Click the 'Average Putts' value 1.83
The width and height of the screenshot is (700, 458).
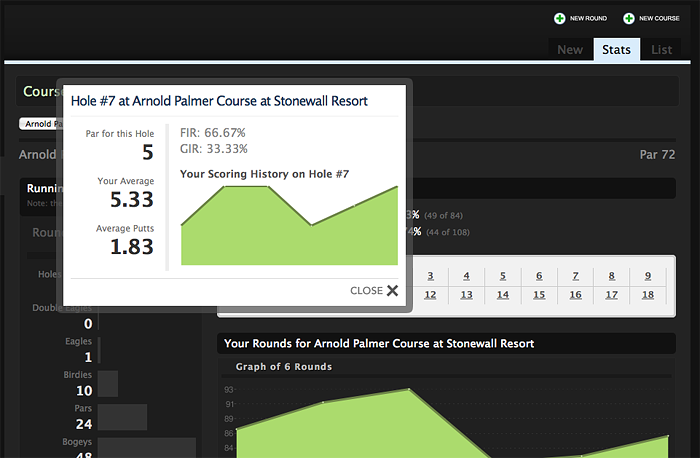[132, 247]
